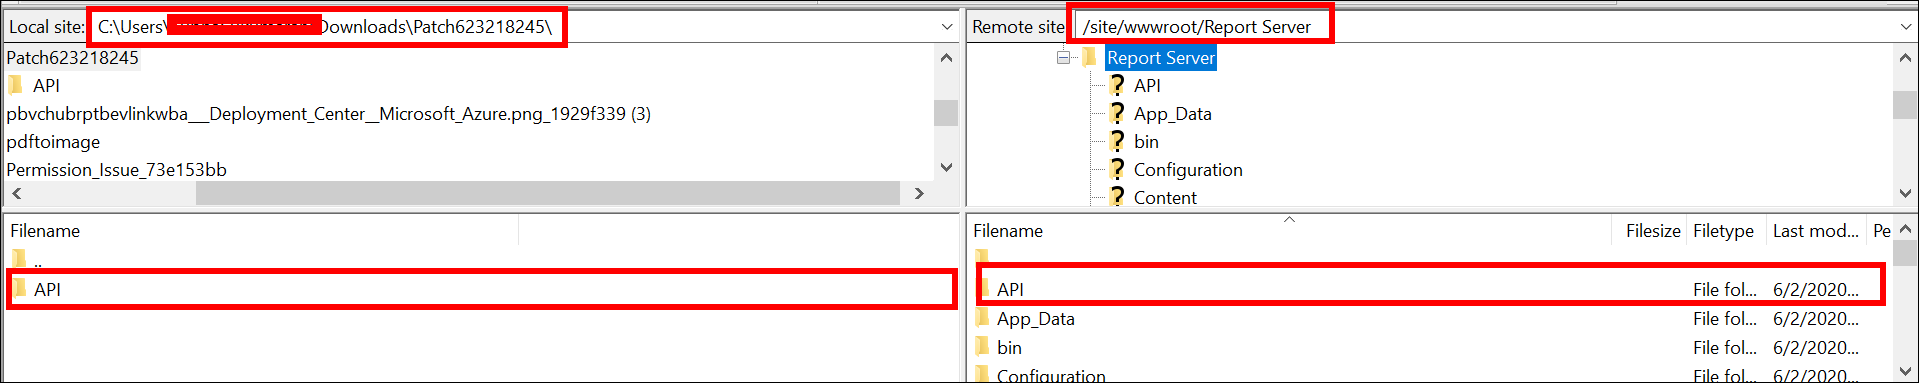Click the question-mark icon beside App_Data
Viewport: 1919px width, 383px height.
[x=1117, y=113]
